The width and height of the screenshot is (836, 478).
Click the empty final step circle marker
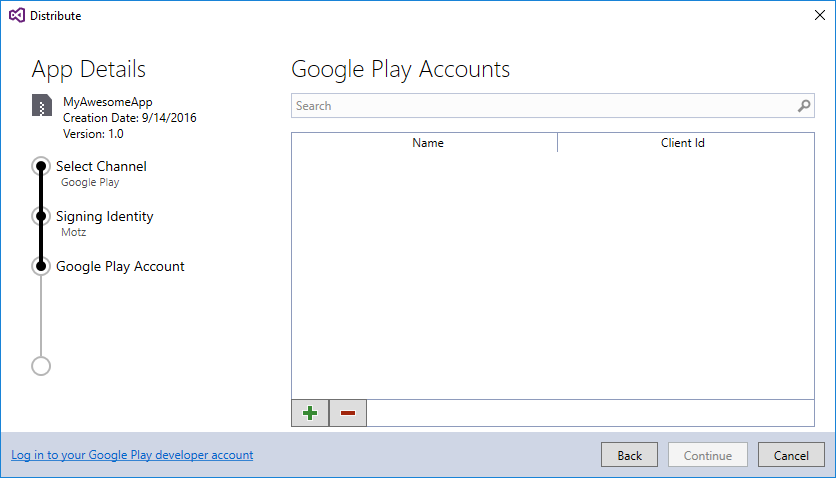point(41,366)
